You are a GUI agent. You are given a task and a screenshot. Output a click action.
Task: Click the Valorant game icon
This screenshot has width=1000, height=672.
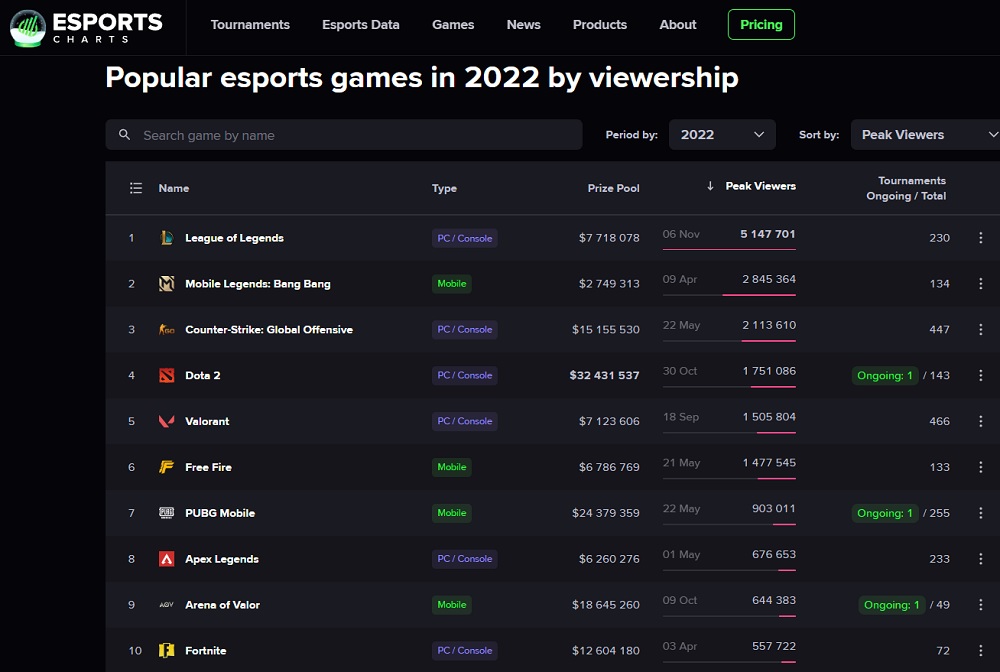166,421
